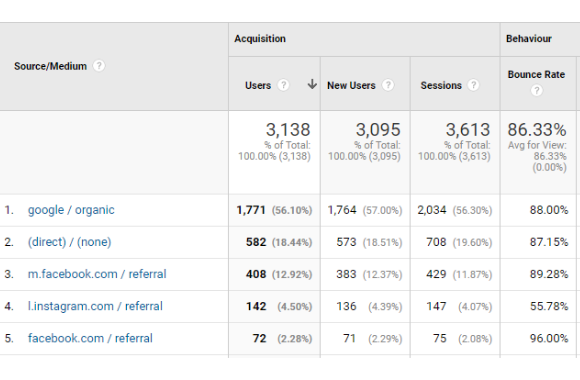Select facebook.com Sessions value 75
The image size is (580, 380).
pyautogui.click(x=440, y=339)
